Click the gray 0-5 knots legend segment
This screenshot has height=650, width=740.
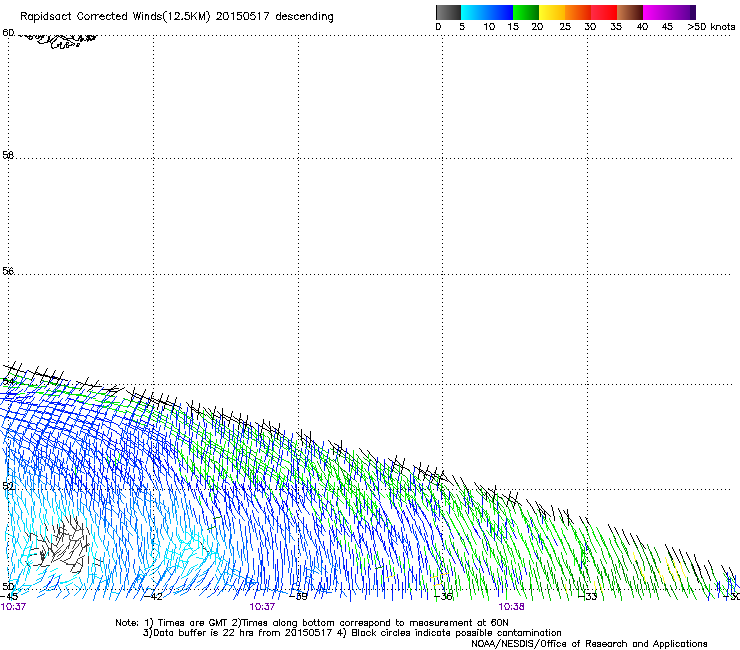[x=448, y=12]
